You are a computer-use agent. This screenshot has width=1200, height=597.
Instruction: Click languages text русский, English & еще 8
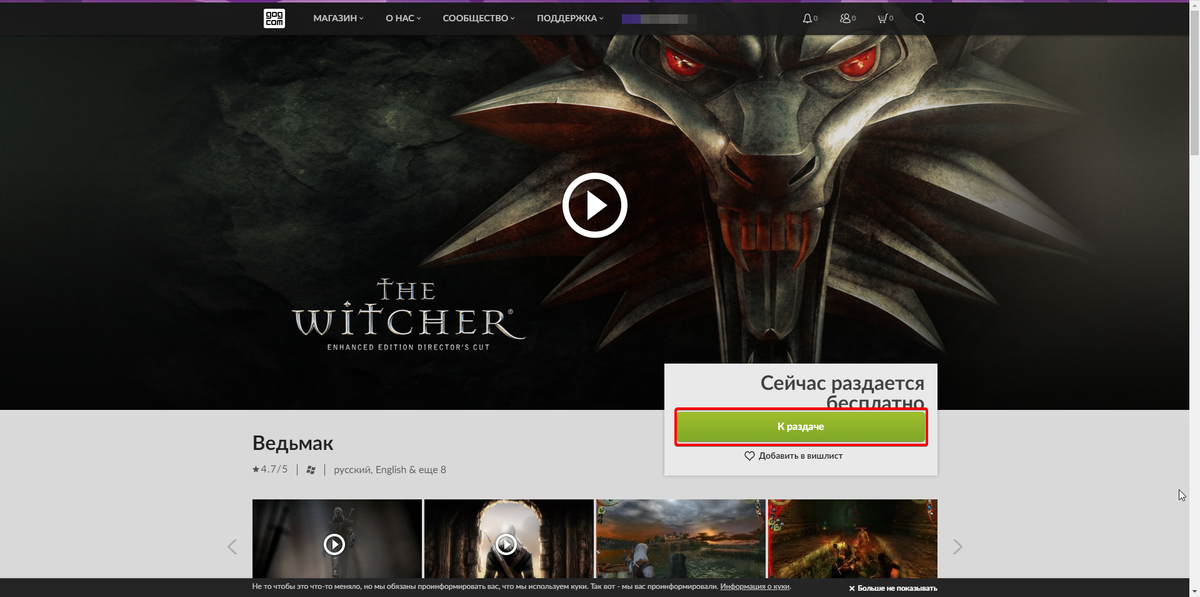[390, 469]
